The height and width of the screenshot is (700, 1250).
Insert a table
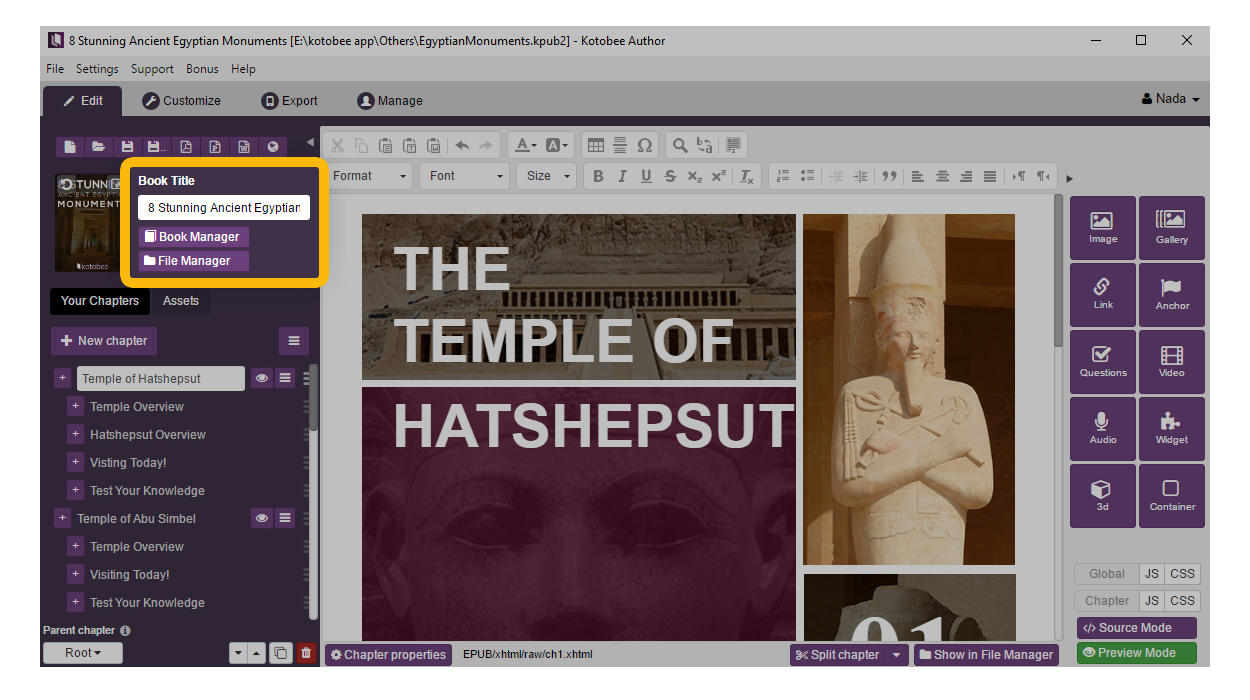[595, 146]
